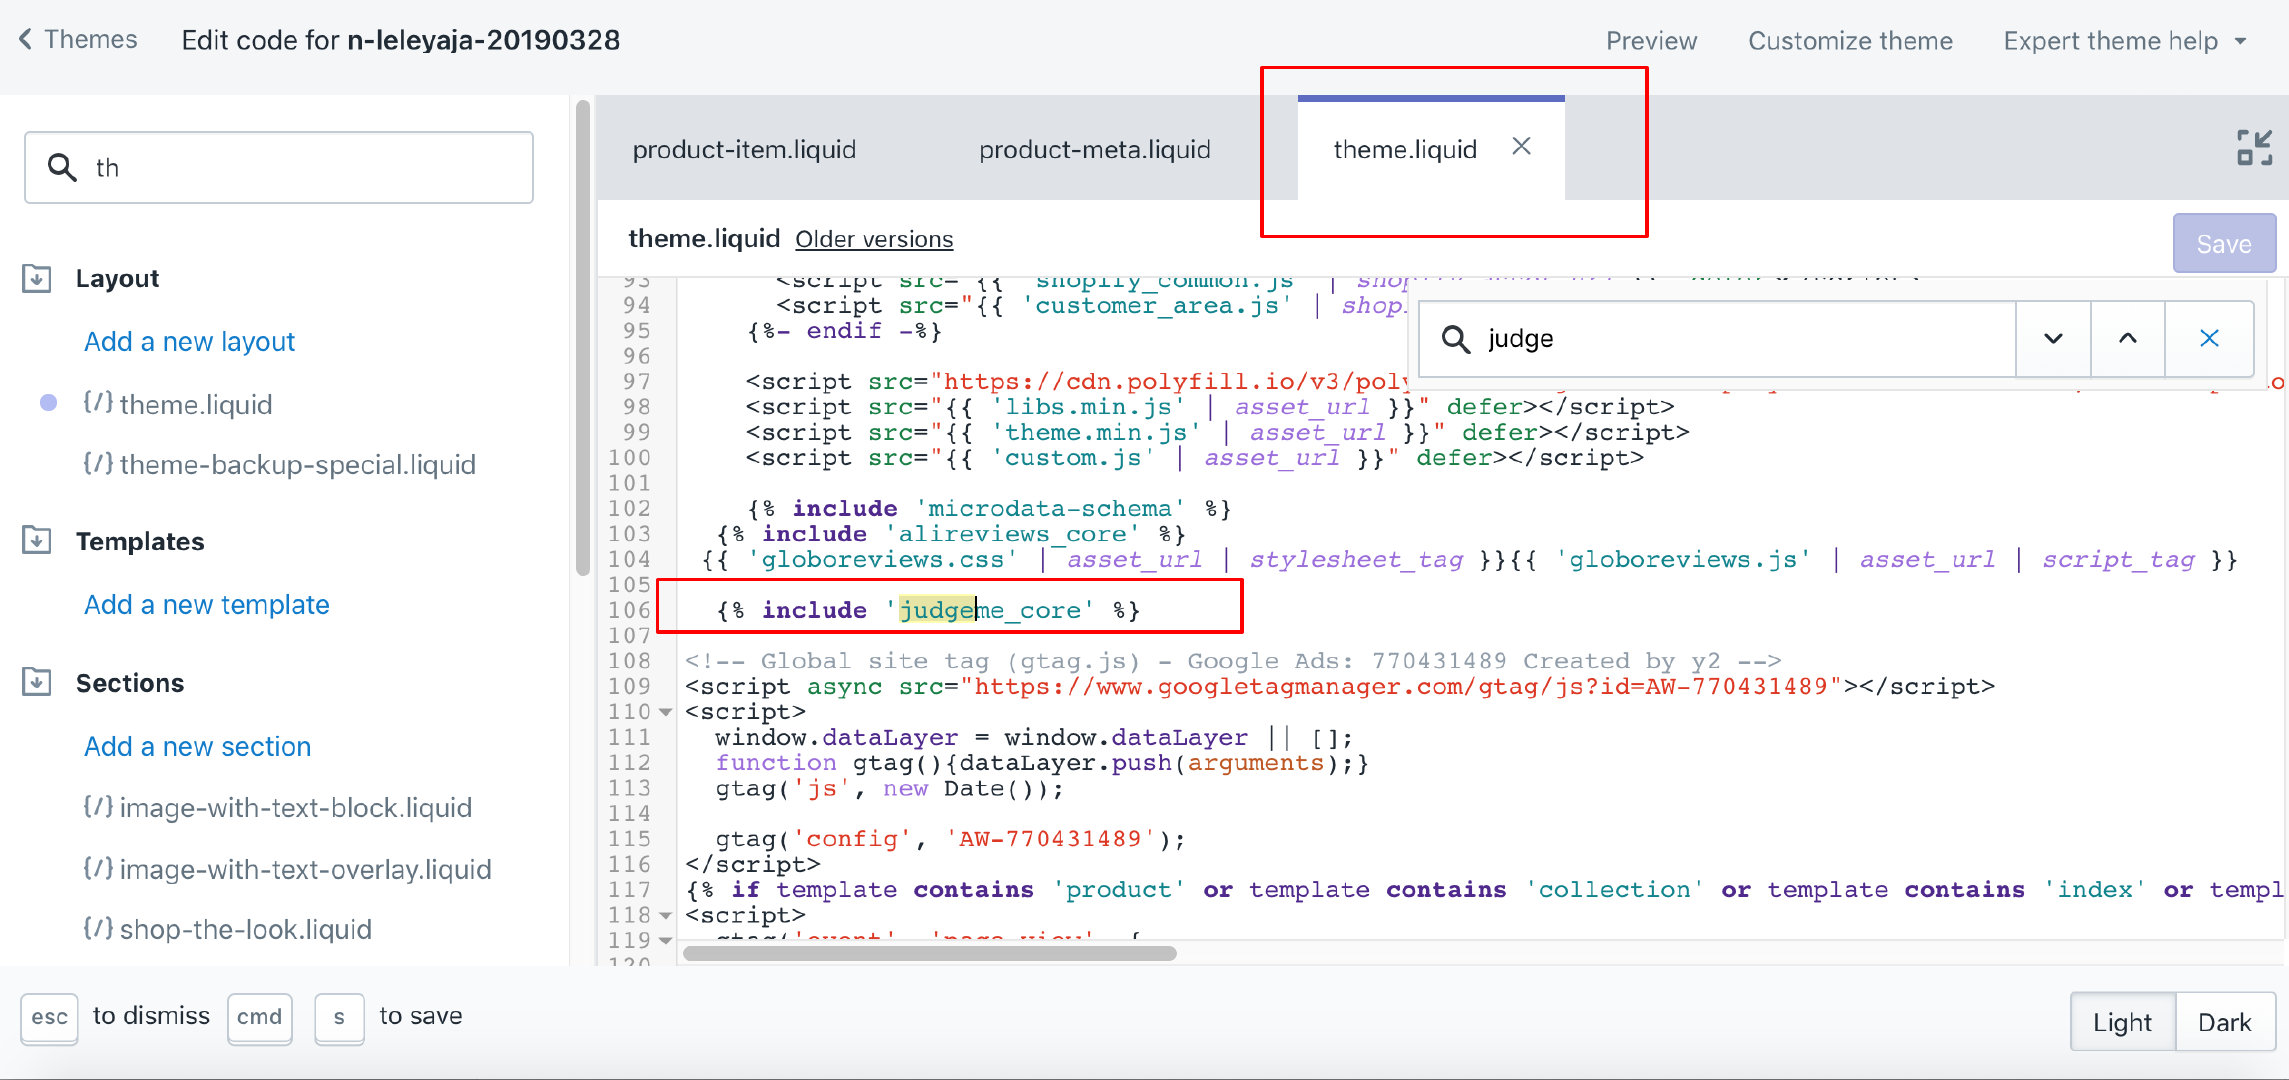The height and width of the screenshot is (1080, 2289).
Task: Click the 'cmd' key hint
Action: [260, 1018]
